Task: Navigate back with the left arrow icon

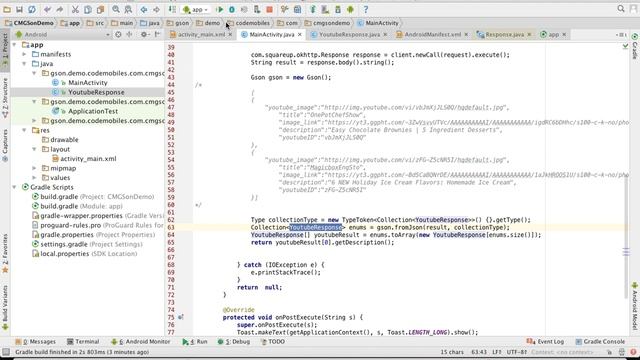Action: click(144, 9)
